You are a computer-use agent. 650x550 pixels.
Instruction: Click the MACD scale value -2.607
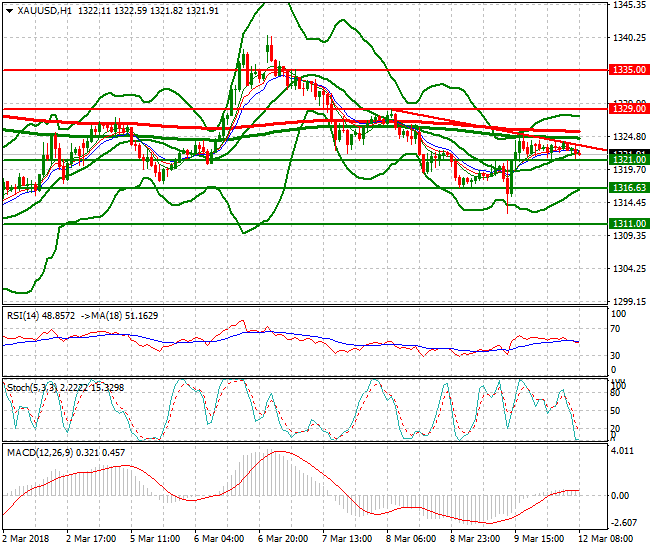(624, 523)
